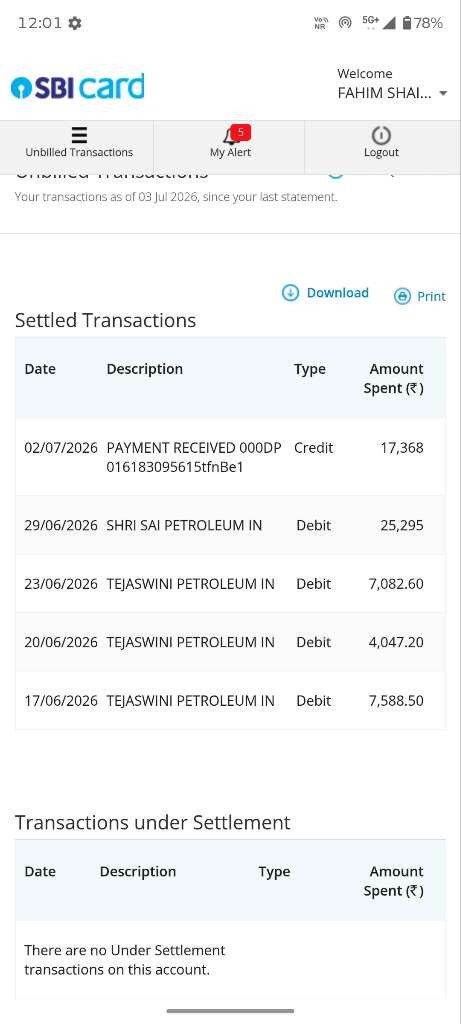Click the Print printer icon
461x1024 pixels.
click(402, 296)
